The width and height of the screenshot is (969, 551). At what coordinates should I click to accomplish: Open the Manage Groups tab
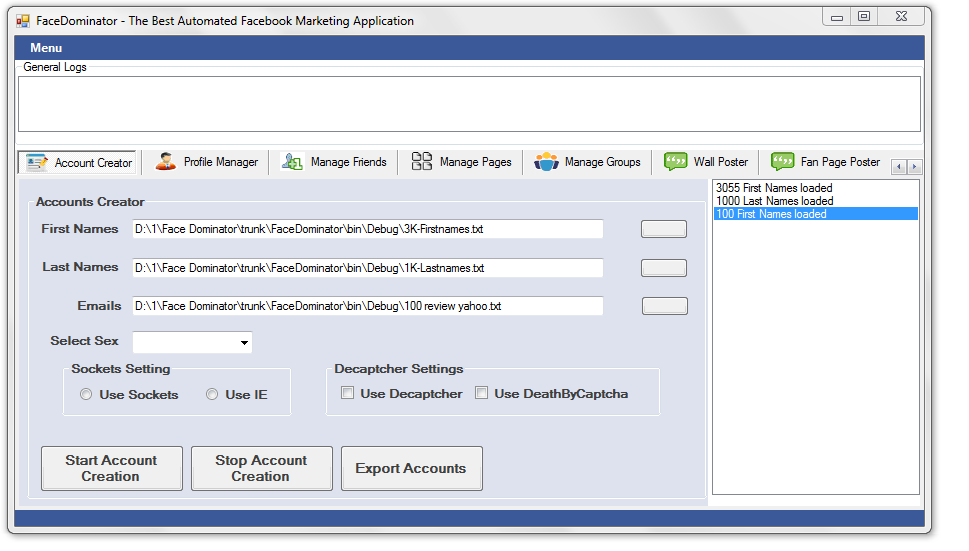(587, 162)
